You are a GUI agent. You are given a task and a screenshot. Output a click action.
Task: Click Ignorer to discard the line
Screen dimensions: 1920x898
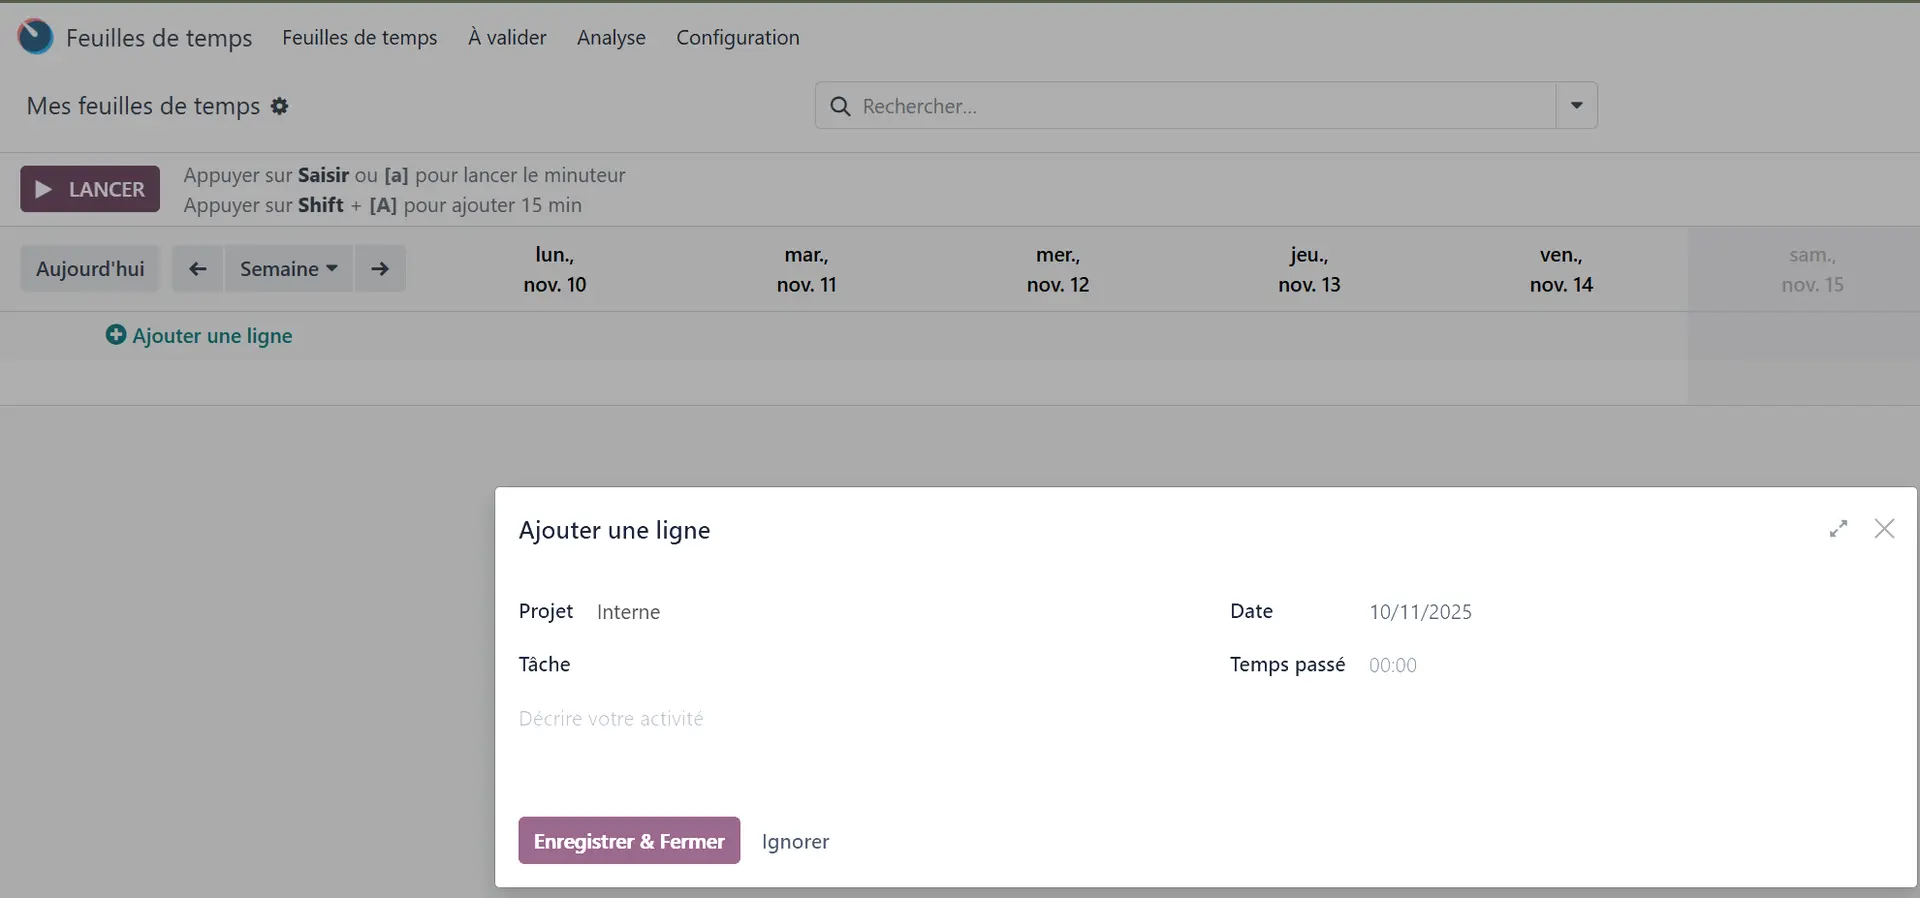coord(795,842)
